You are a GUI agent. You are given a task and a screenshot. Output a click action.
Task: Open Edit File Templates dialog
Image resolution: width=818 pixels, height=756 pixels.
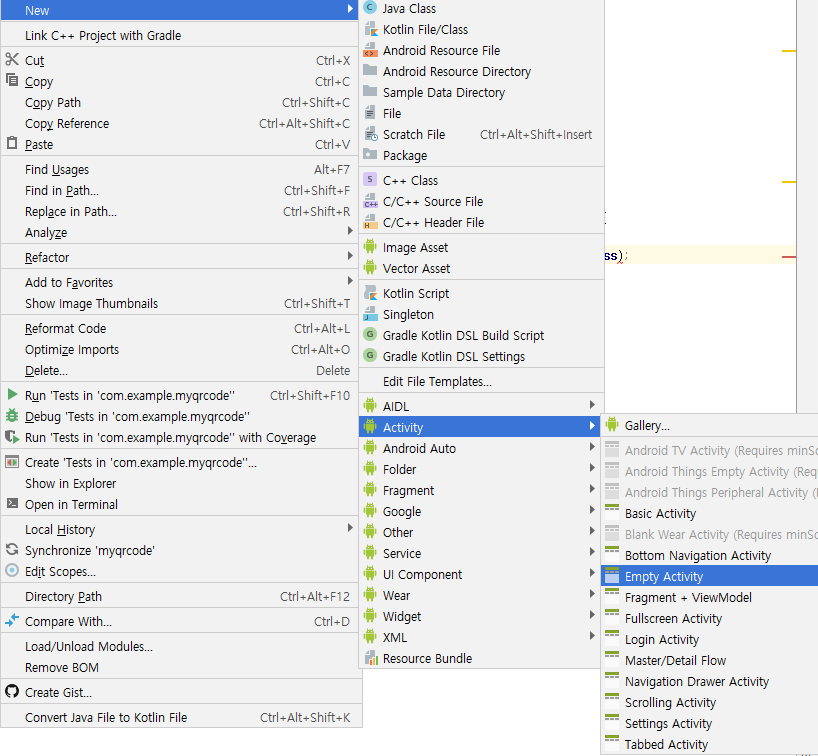tap(482, 381)
